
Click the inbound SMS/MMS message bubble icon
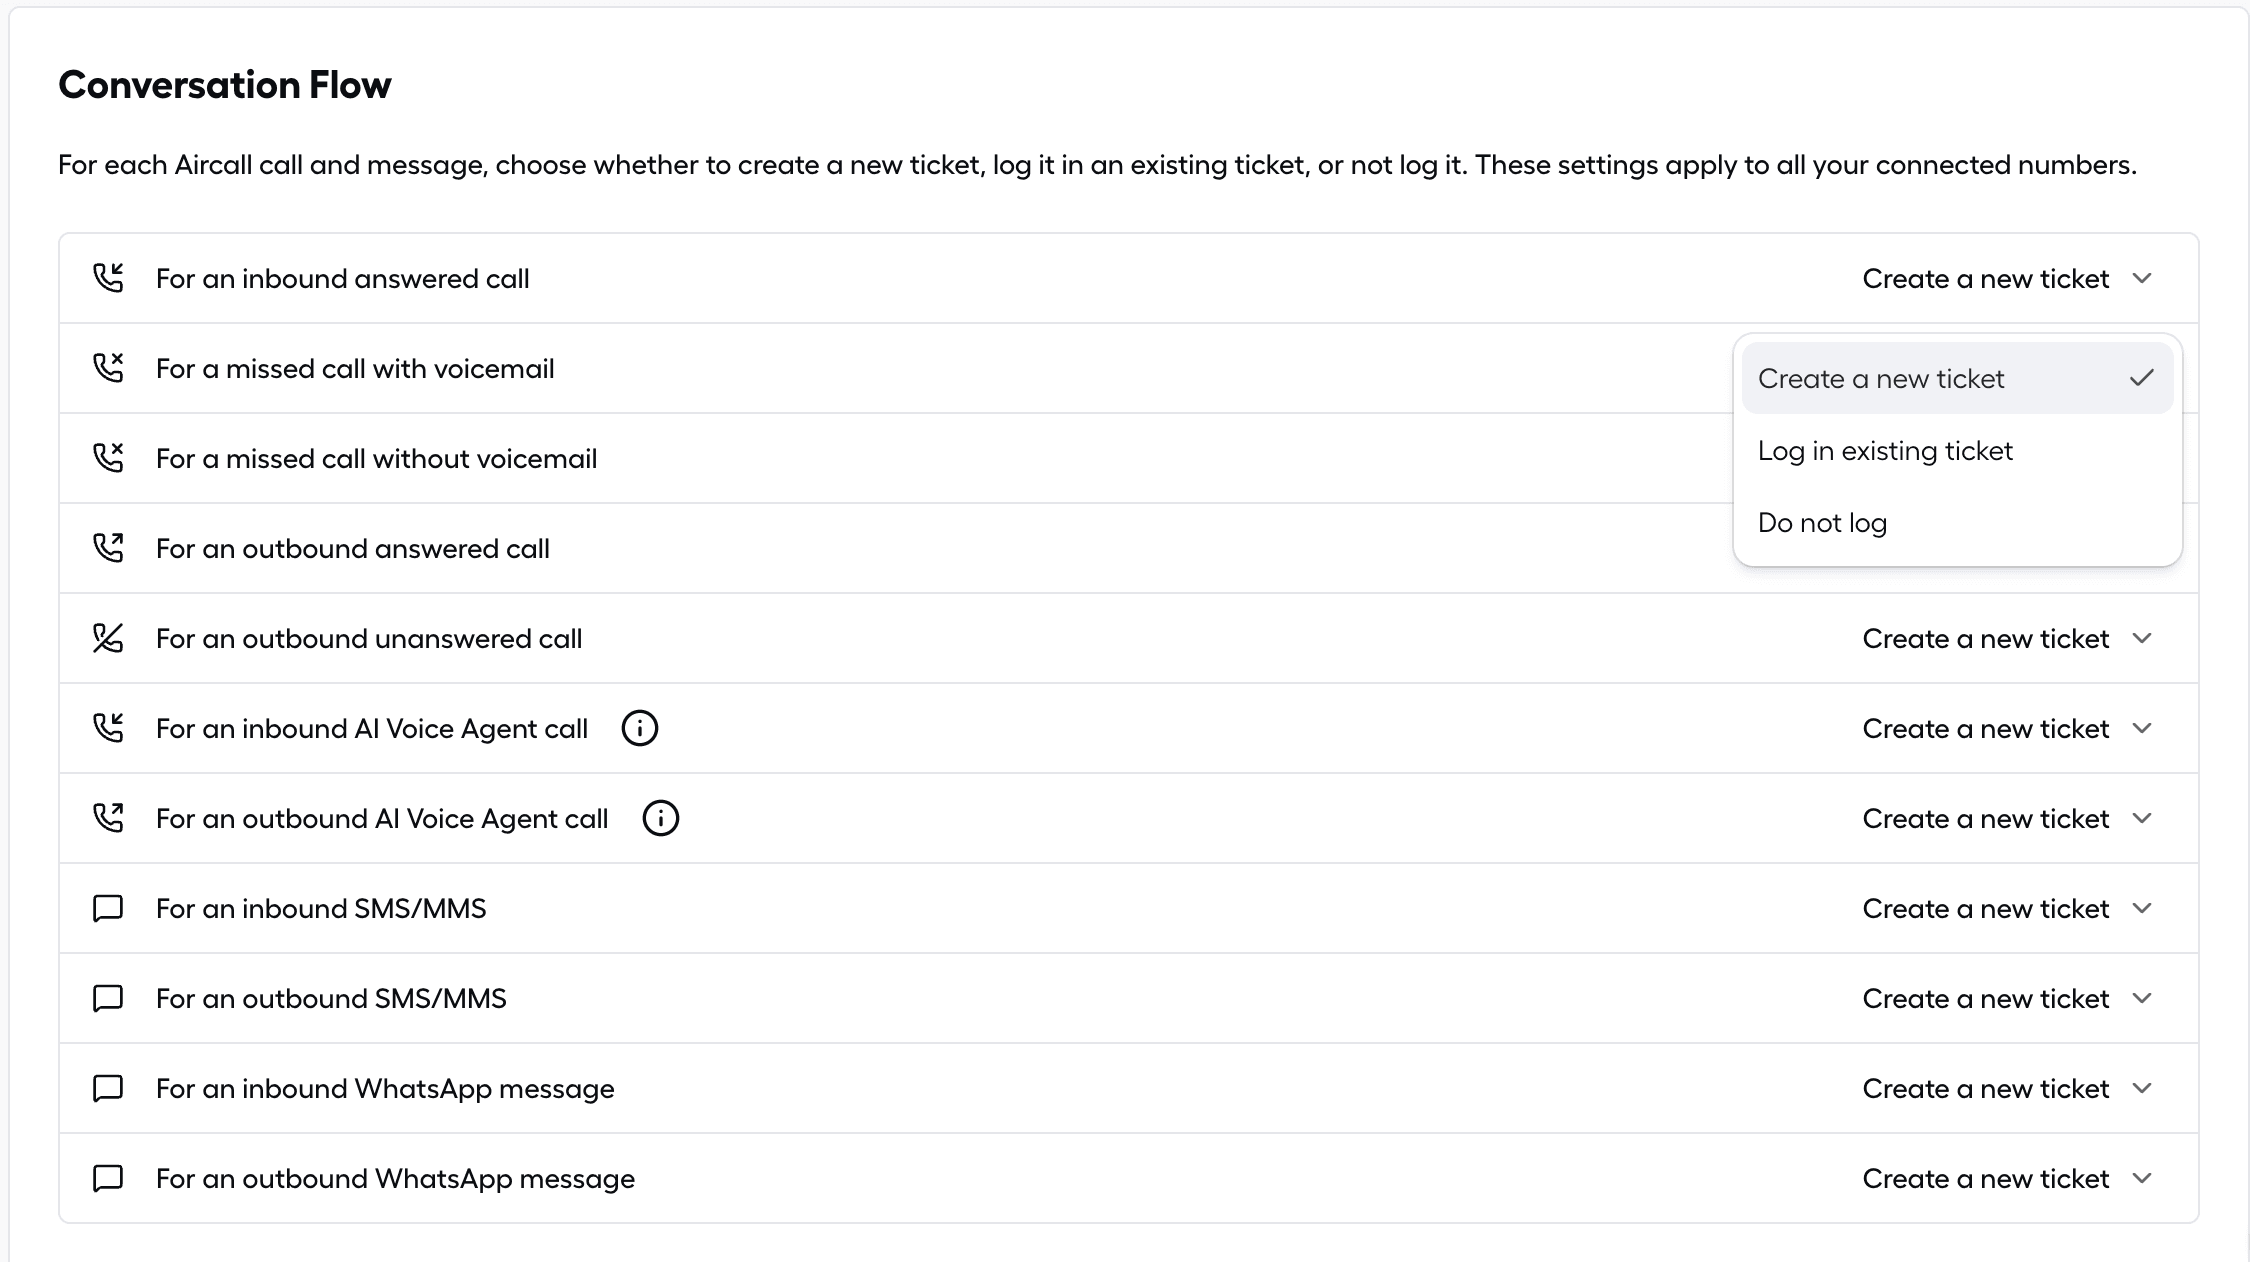click(x=108, y=908)
